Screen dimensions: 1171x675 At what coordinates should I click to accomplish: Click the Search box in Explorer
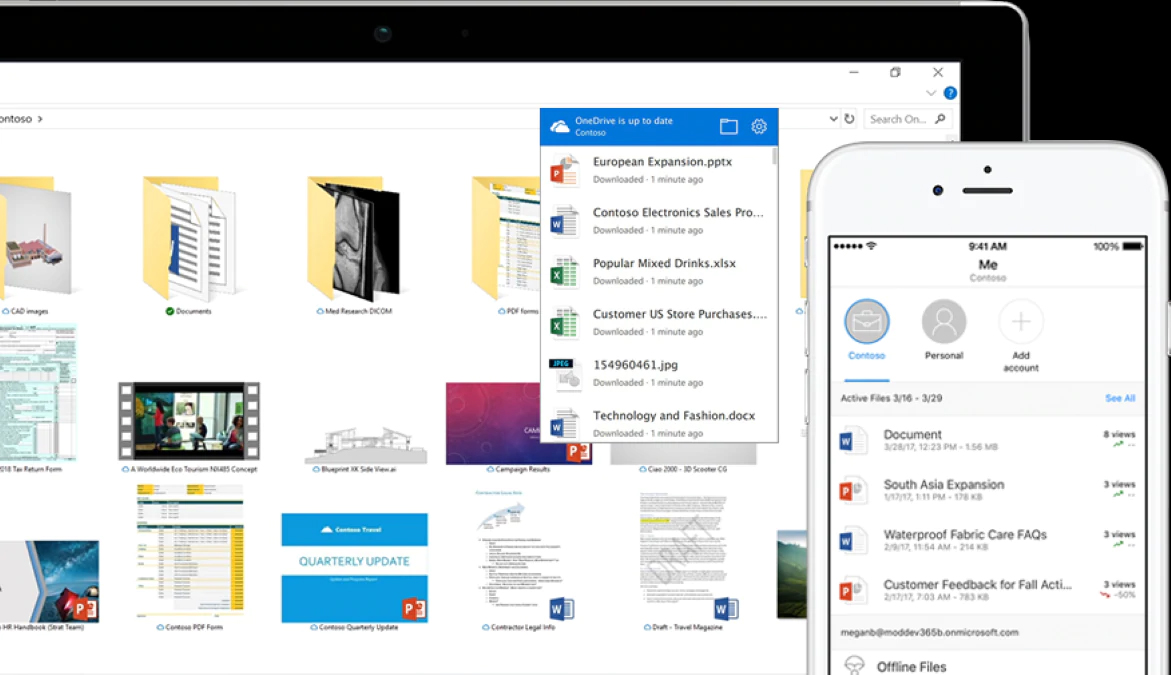[x=898, y=119]
